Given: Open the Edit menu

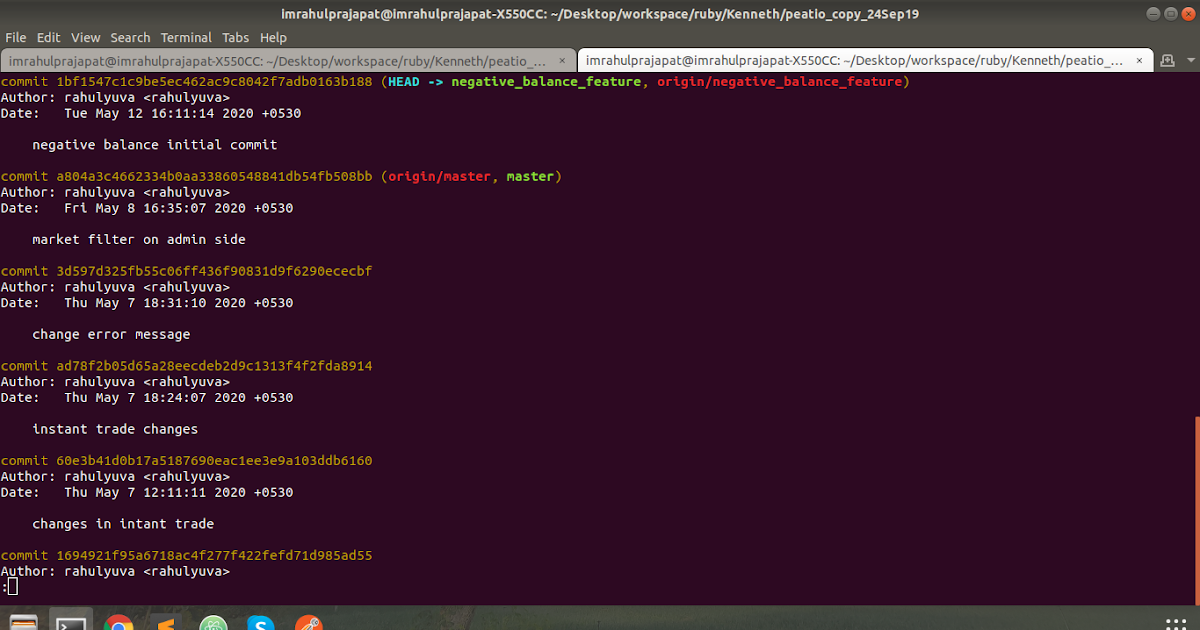Looking at the screenshot, I should point(47,37).
